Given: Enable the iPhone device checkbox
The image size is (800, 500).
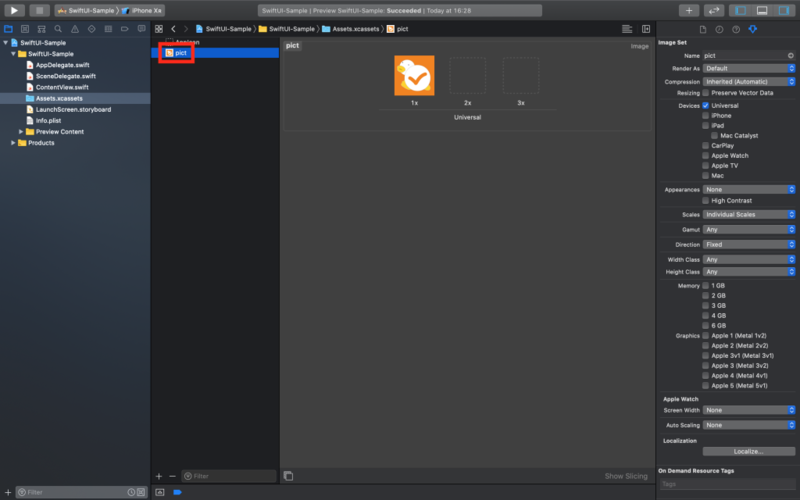Looking at the screenshot, I should click(706, 116).
